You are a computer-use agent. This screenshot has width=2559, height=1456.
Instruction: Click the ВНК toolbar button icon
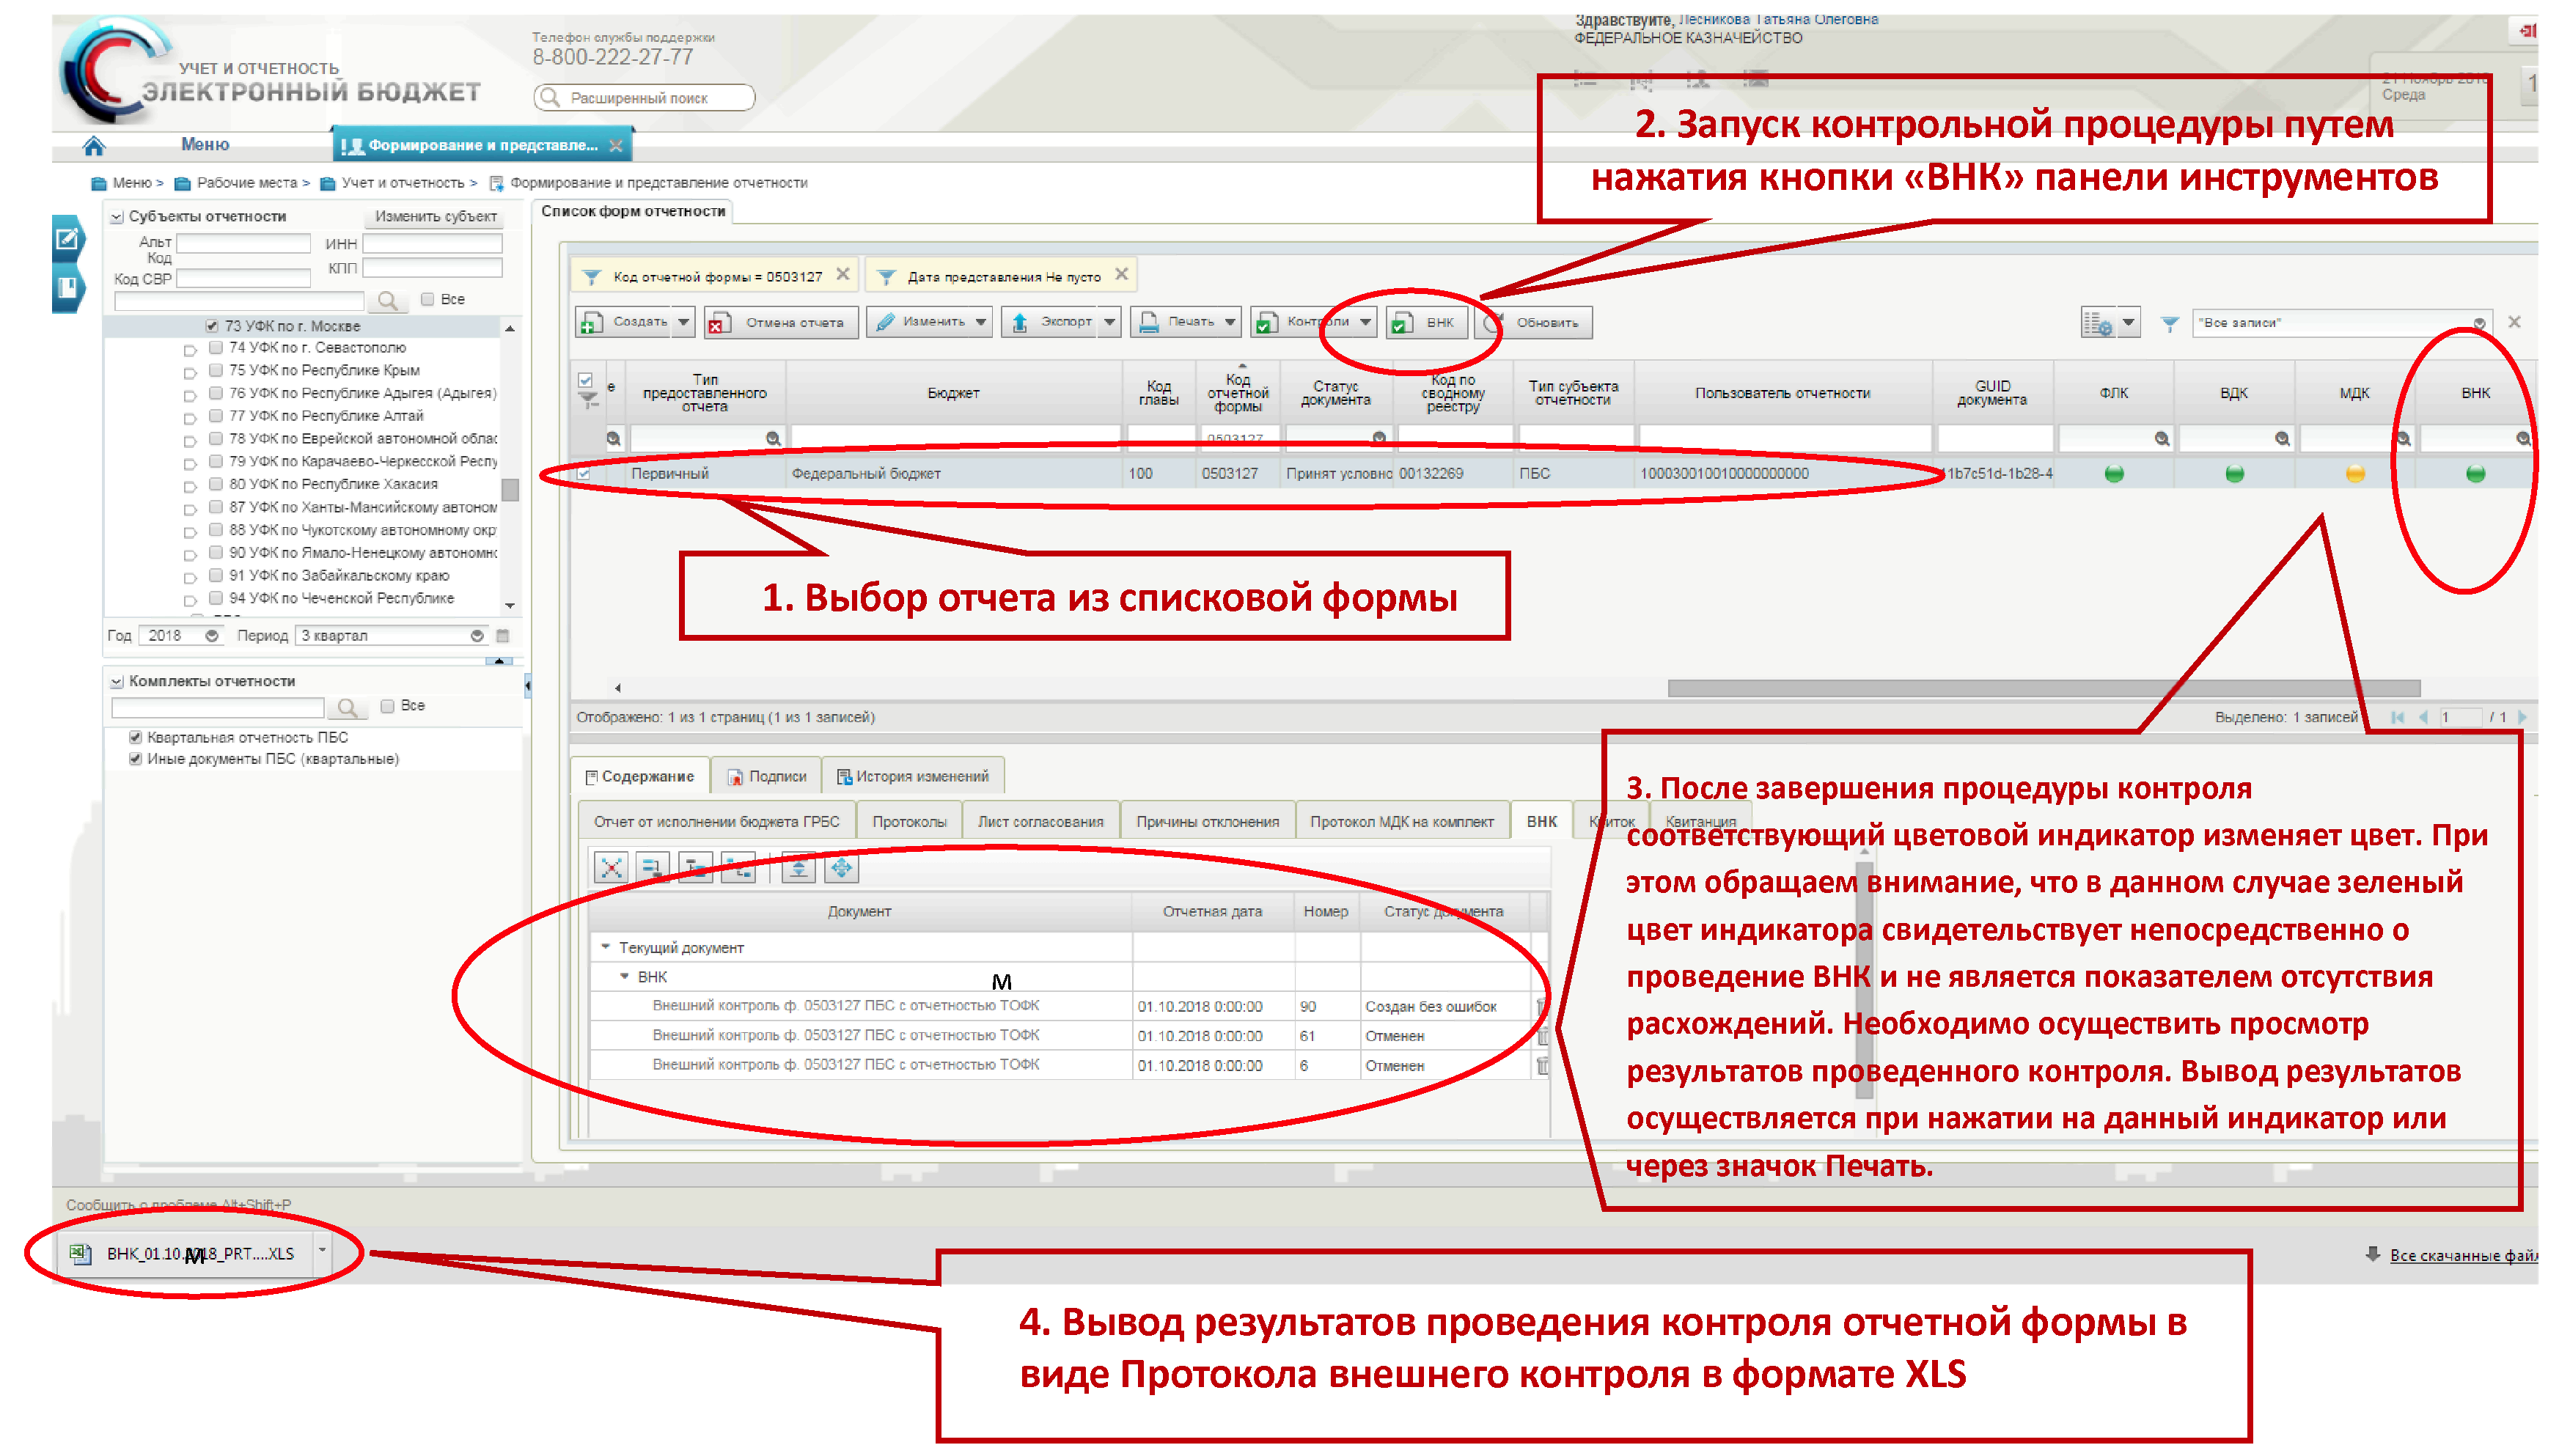[x=1402, y=323]
